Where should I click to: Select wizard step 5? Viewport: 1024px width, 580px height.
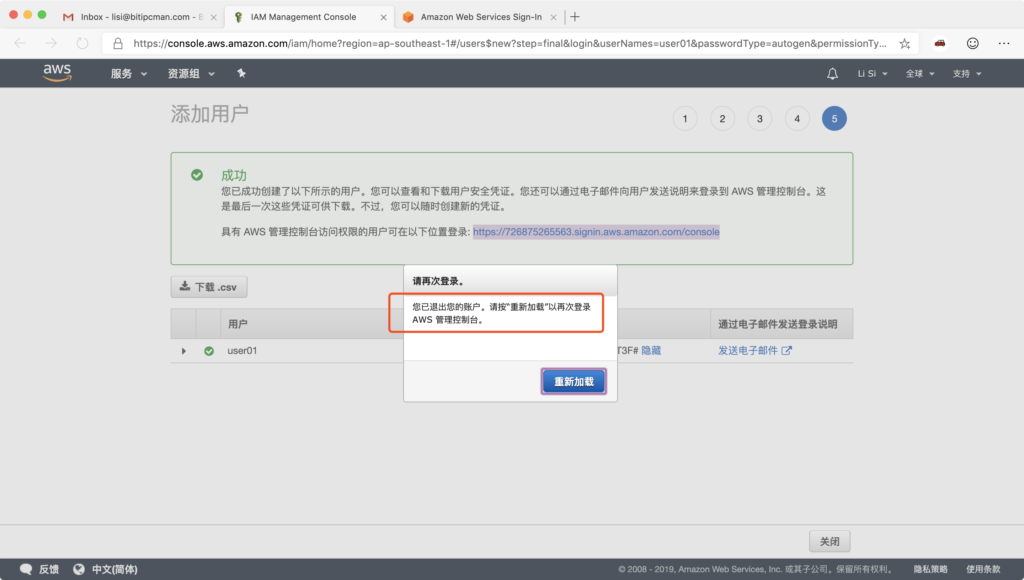click(834, 119)
